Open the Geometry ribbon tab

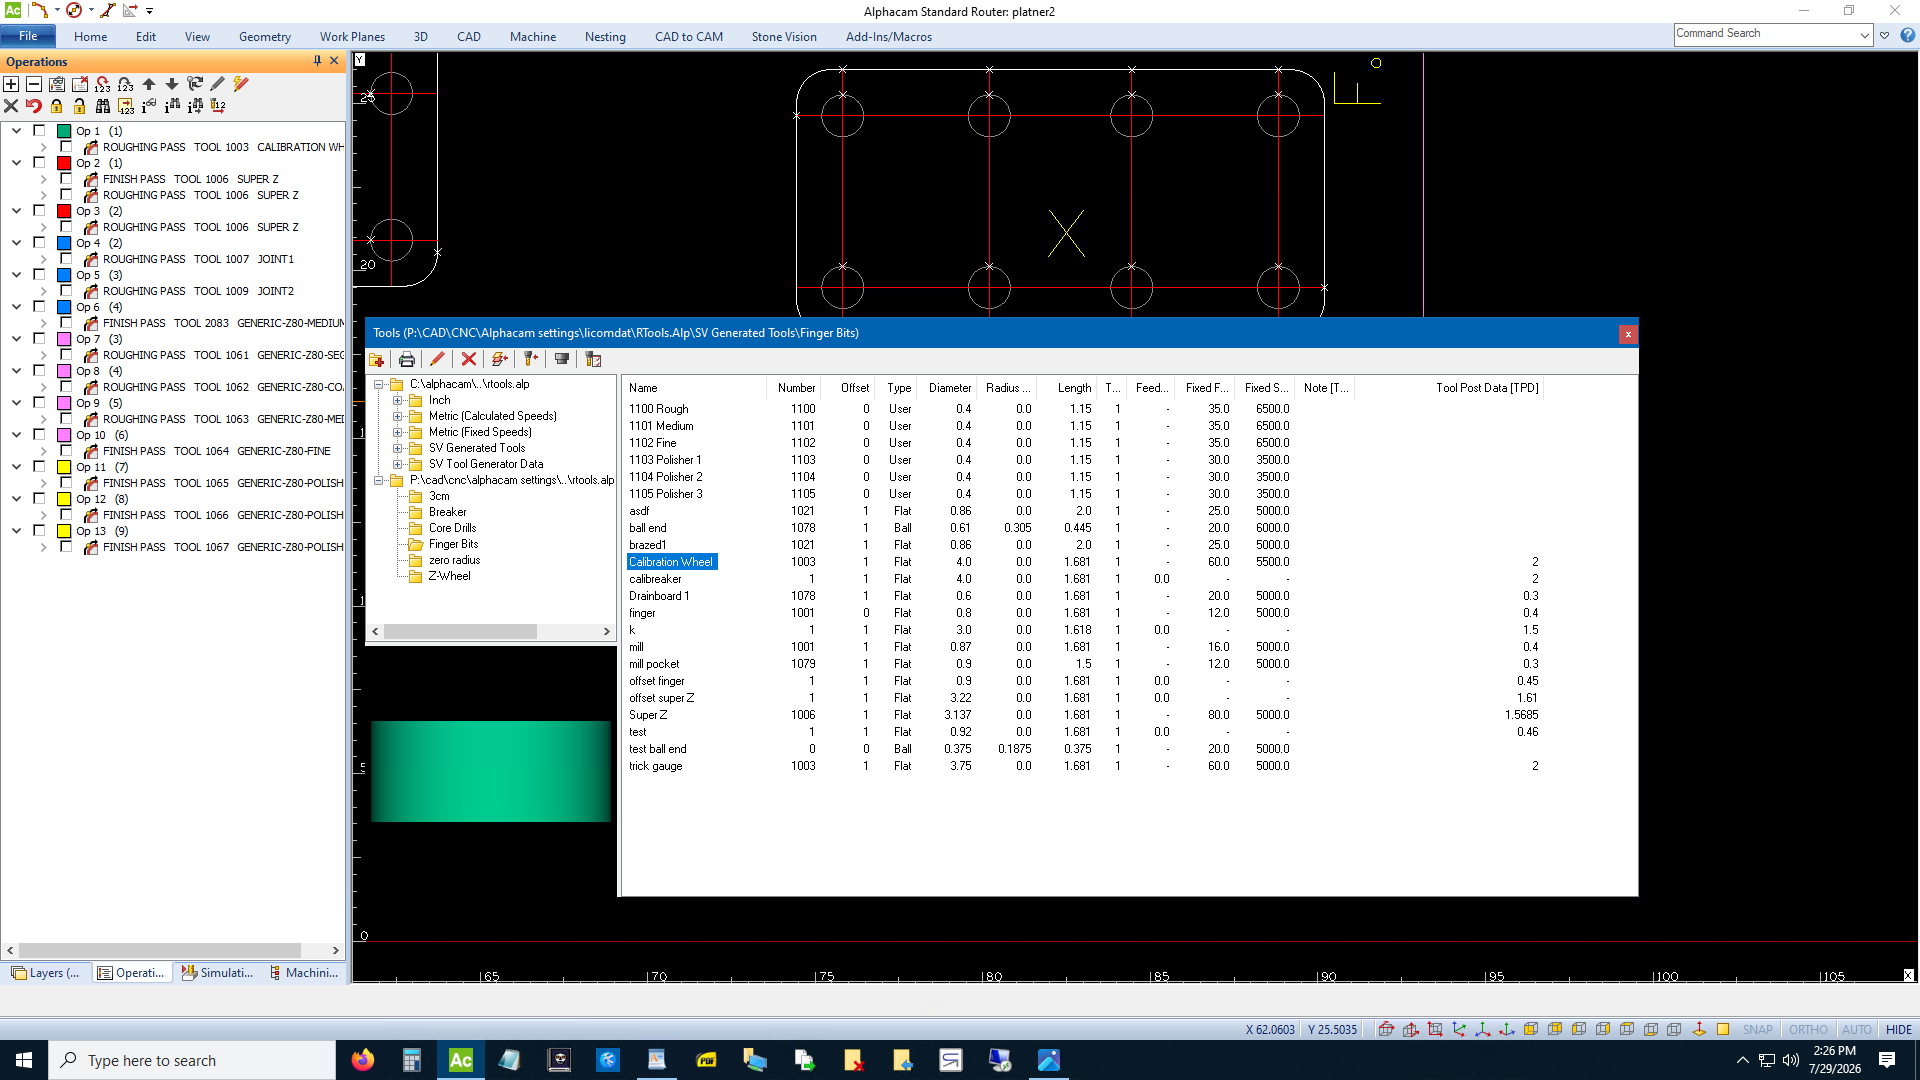[264, 36]
